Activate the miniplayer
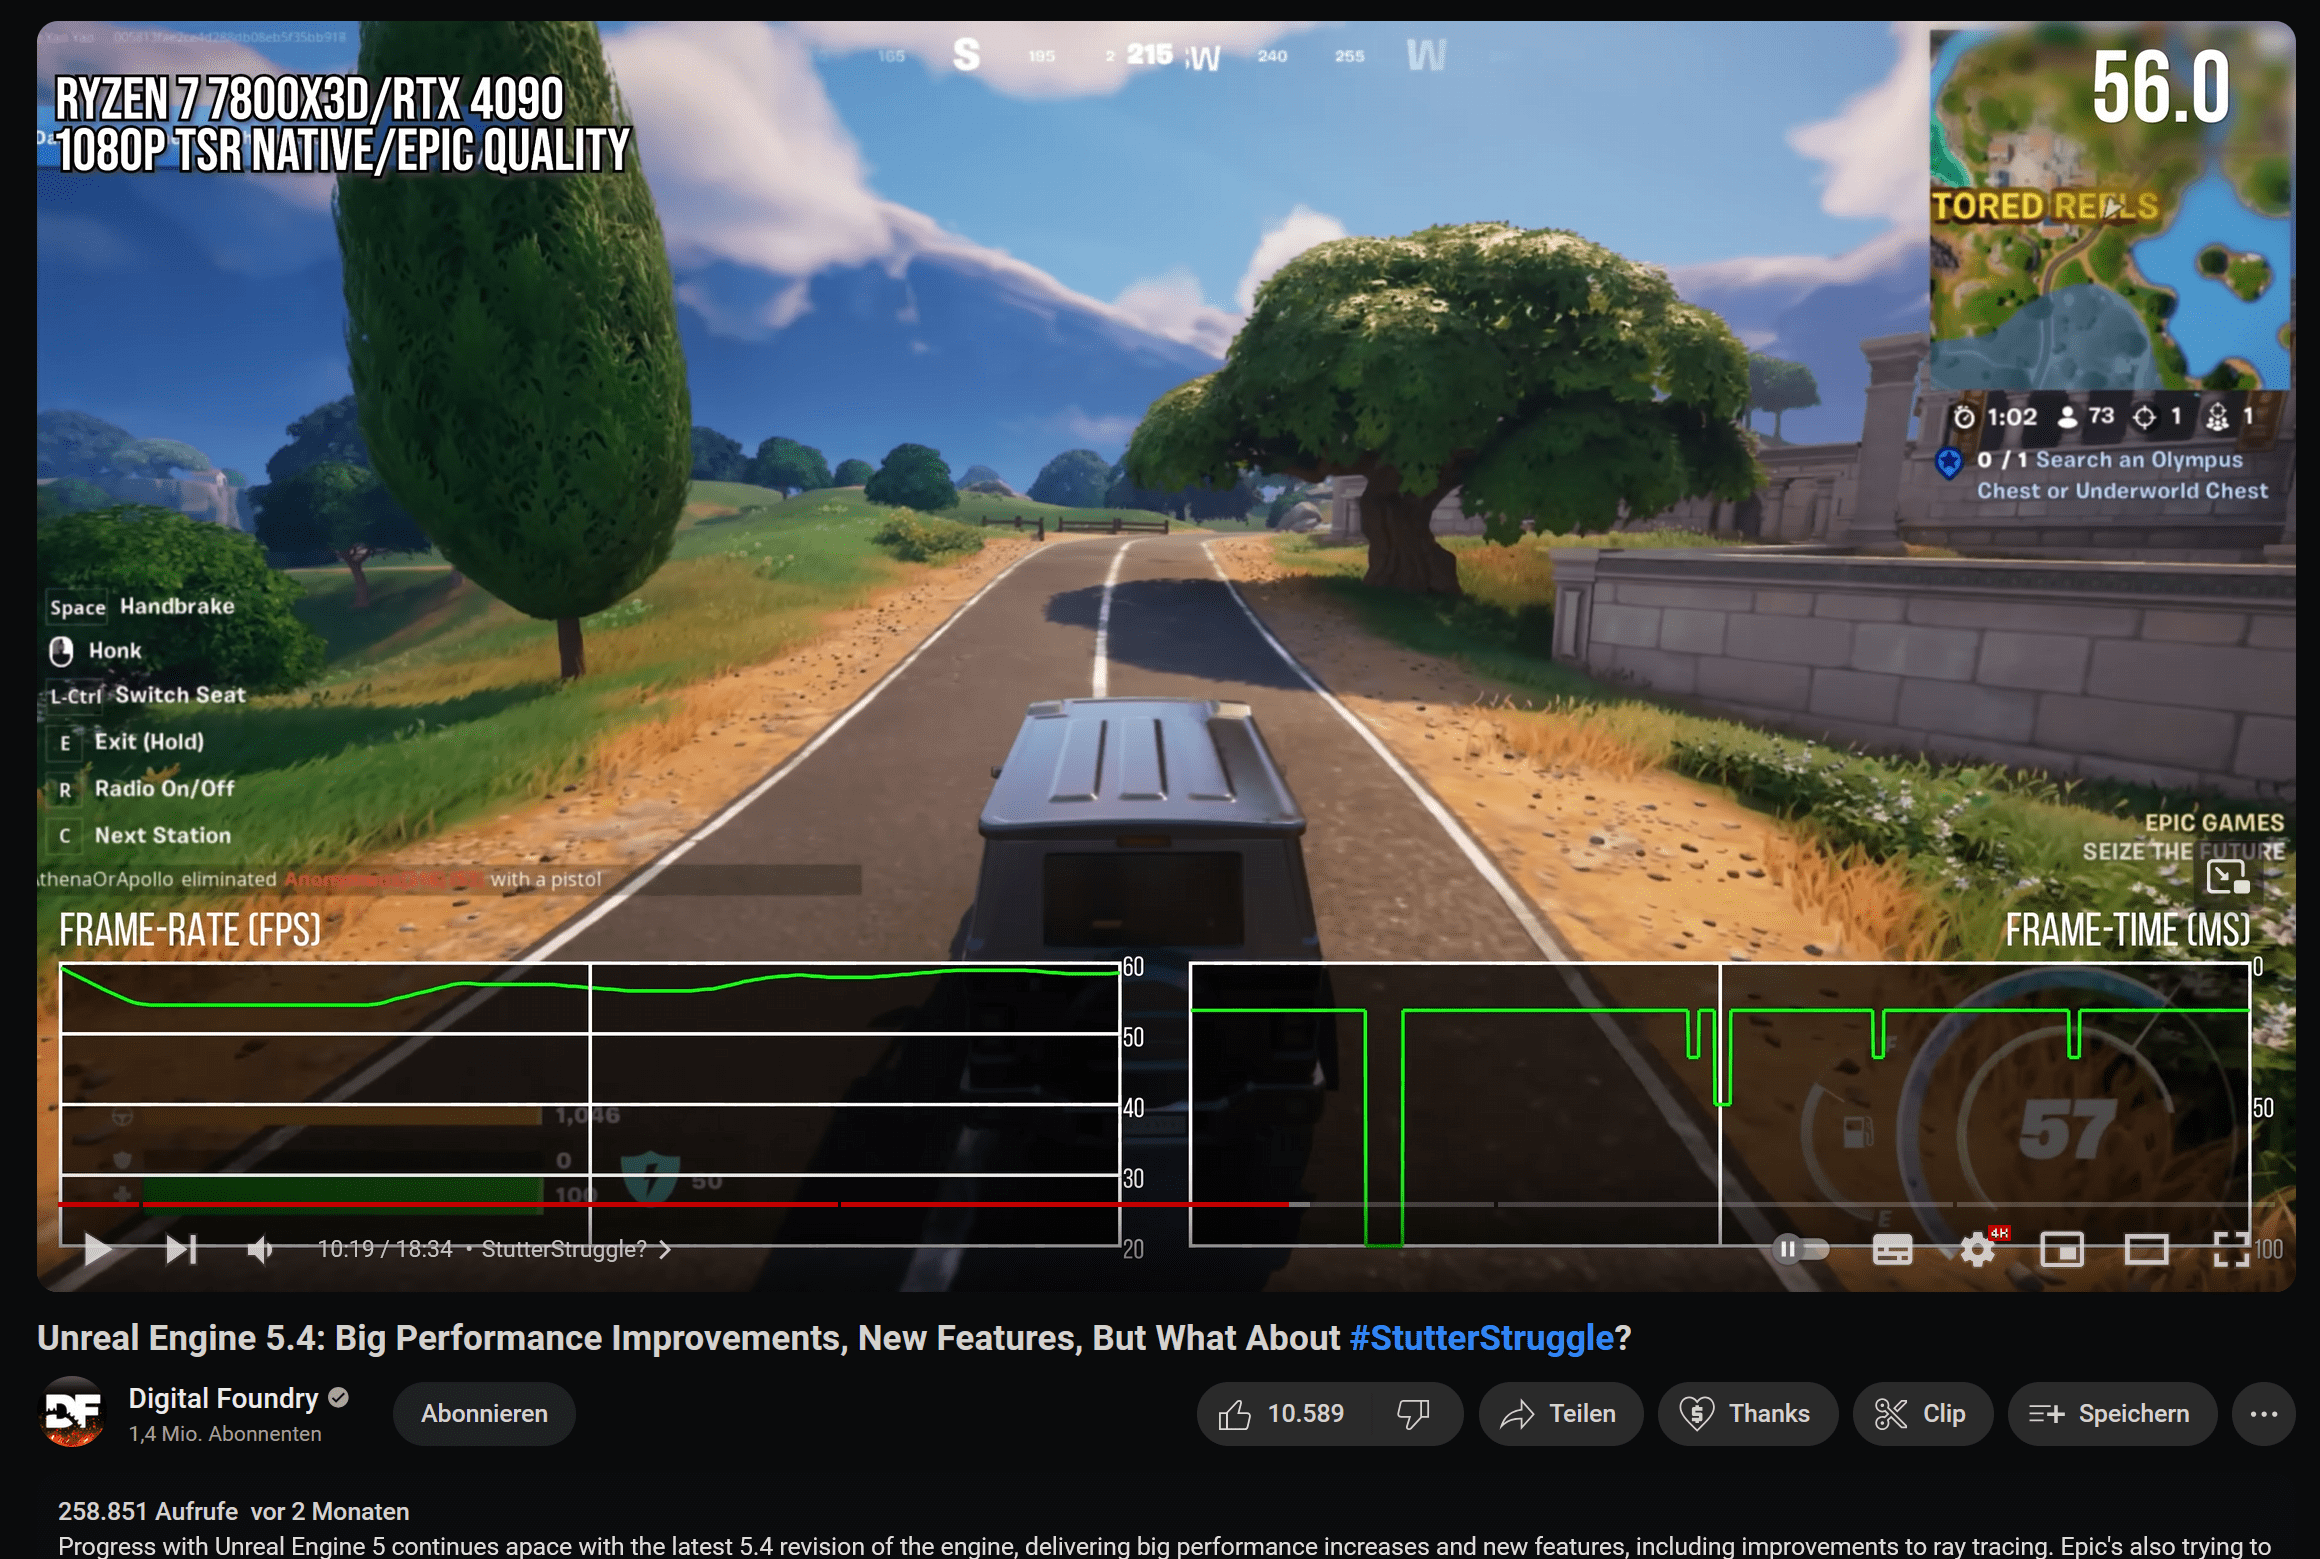Image resolution: width=2320 pixels, height=1559 pixels. click(2060, 1249)
